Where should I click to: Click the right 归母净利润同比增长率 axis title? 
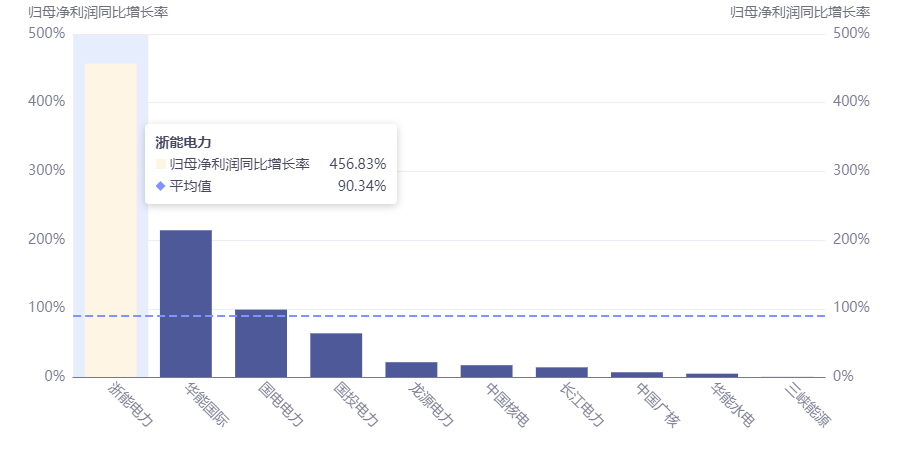click(x=800, y=12)
